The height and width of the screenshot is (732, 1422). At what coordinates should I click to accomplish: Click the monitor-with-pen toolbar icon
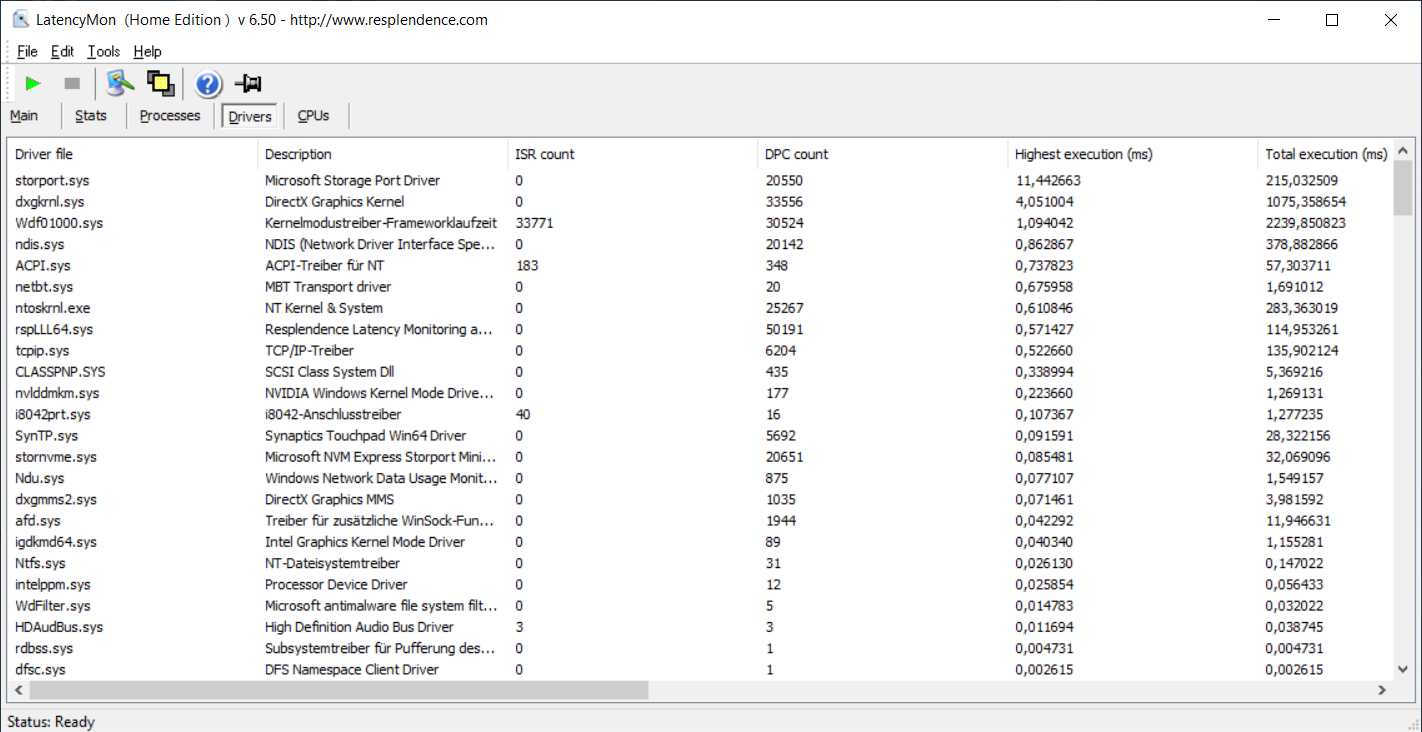click(x=120, y=84)
